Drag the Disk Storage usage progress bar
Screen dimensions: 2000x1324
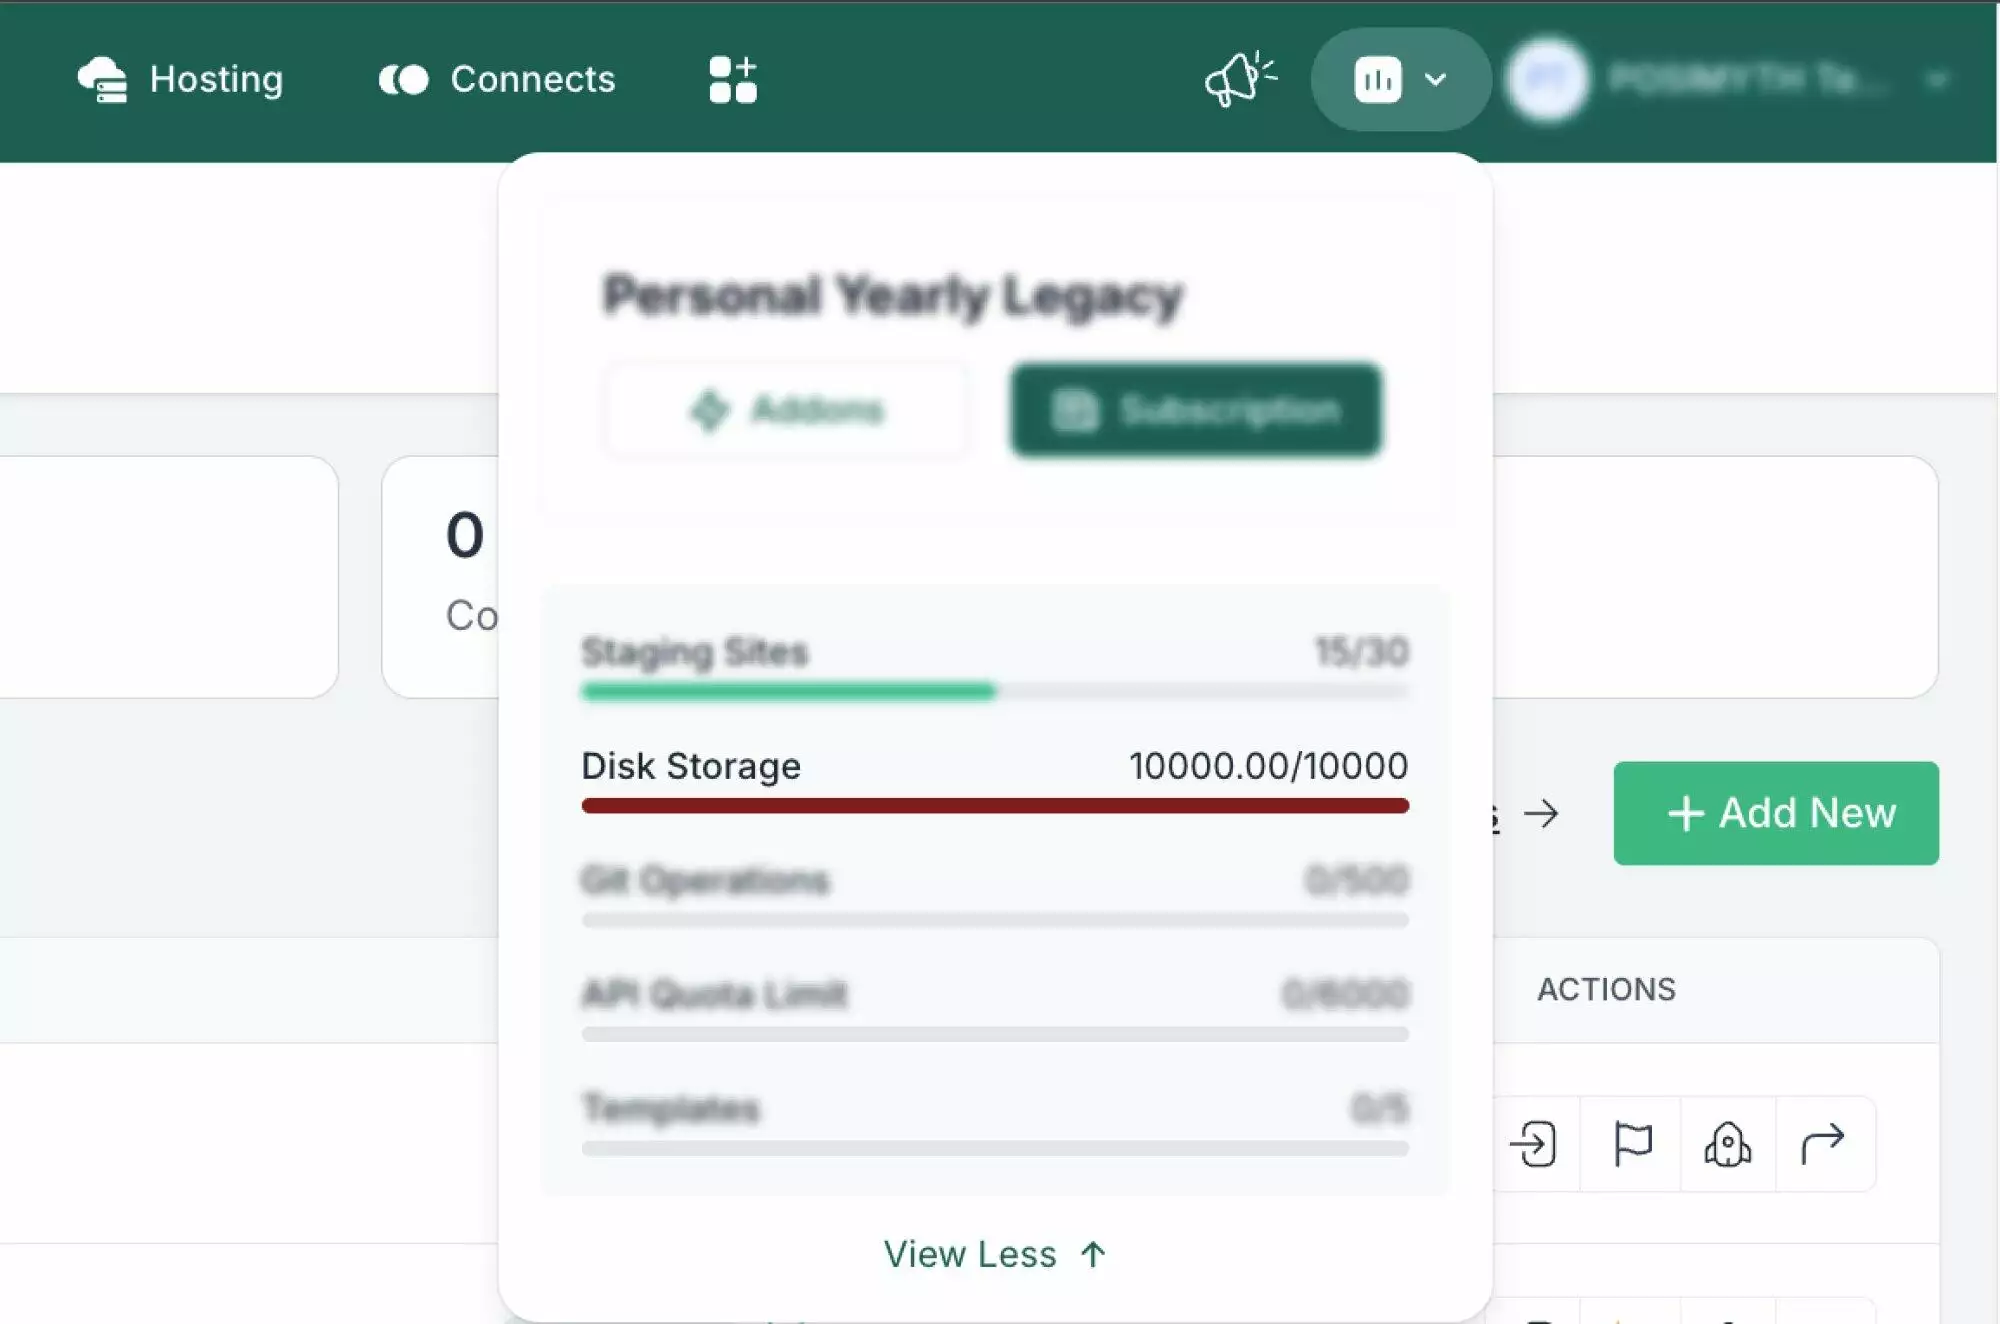[x=993, y=804]
